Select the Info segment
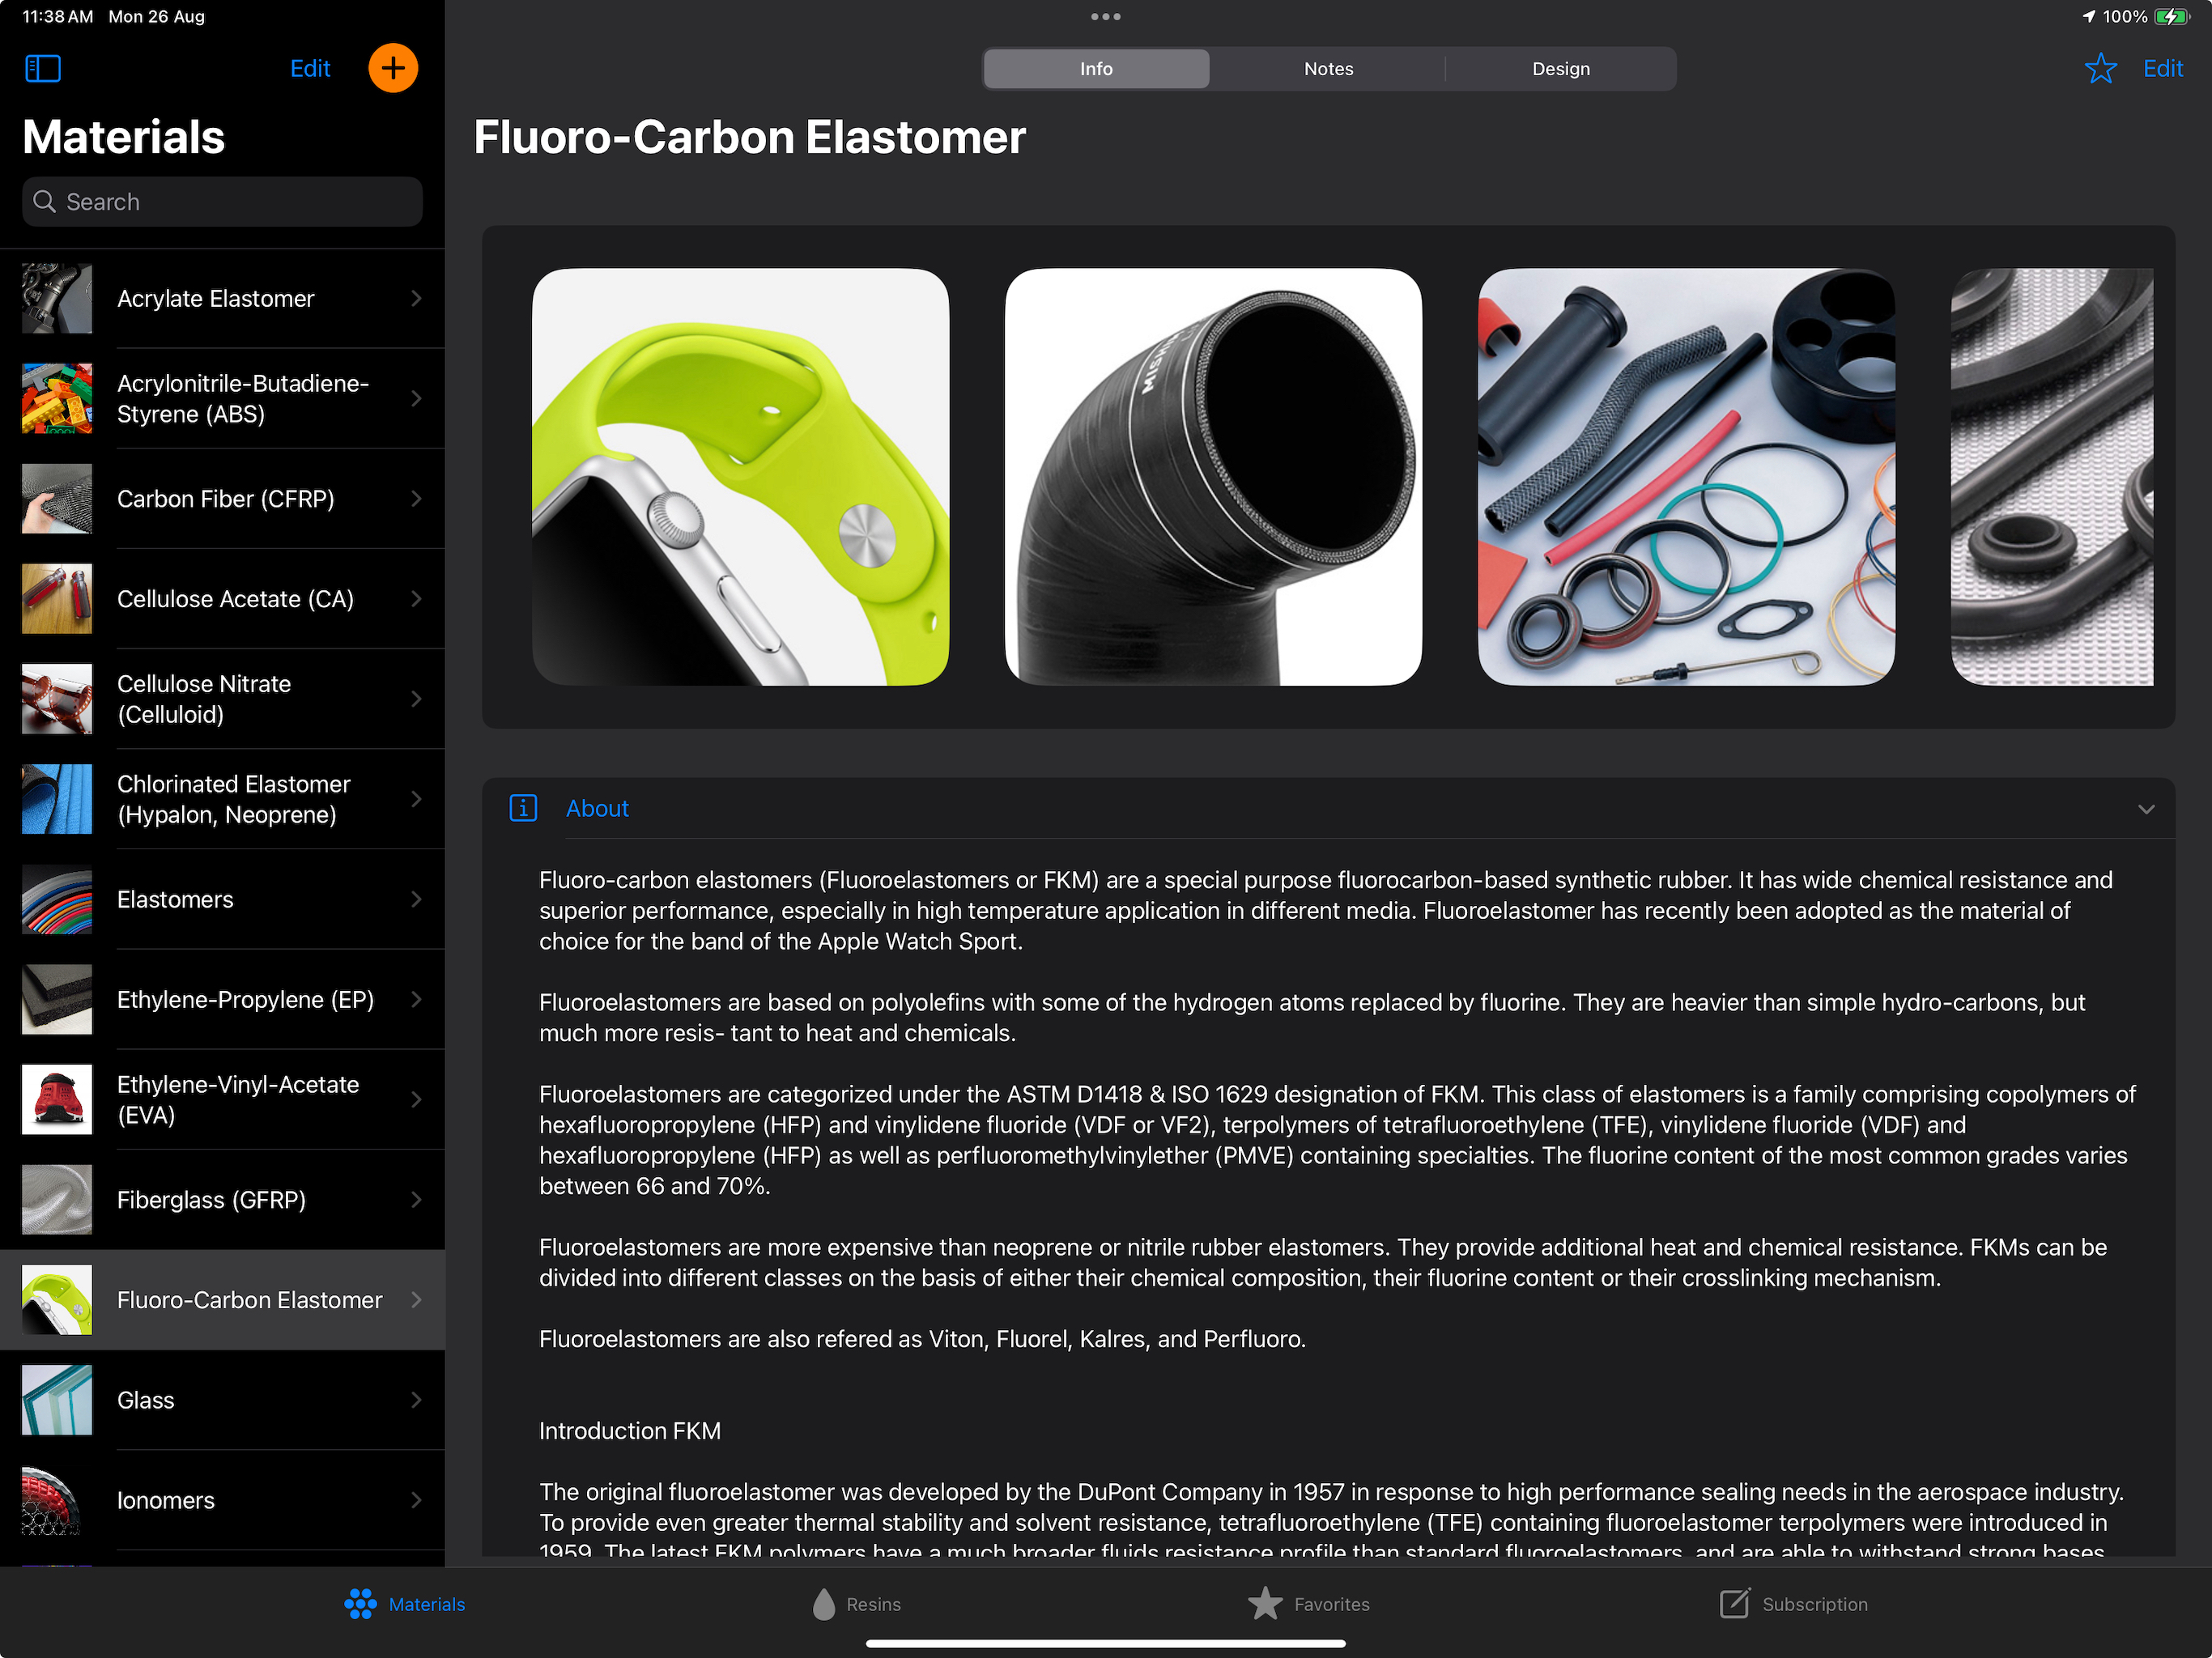 (x=1095, y=69)
